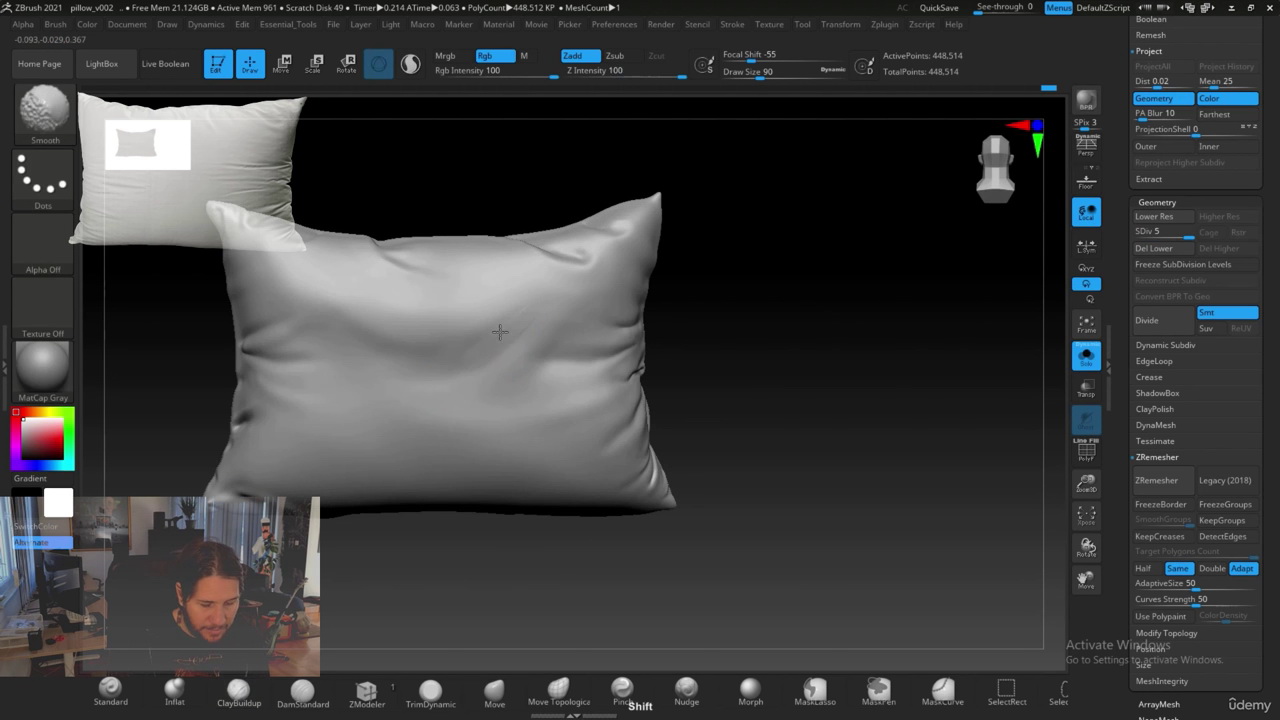Toggle Geometry projection option
The width and height of the screenshot is (1280, 720).
click(1163, 99)
